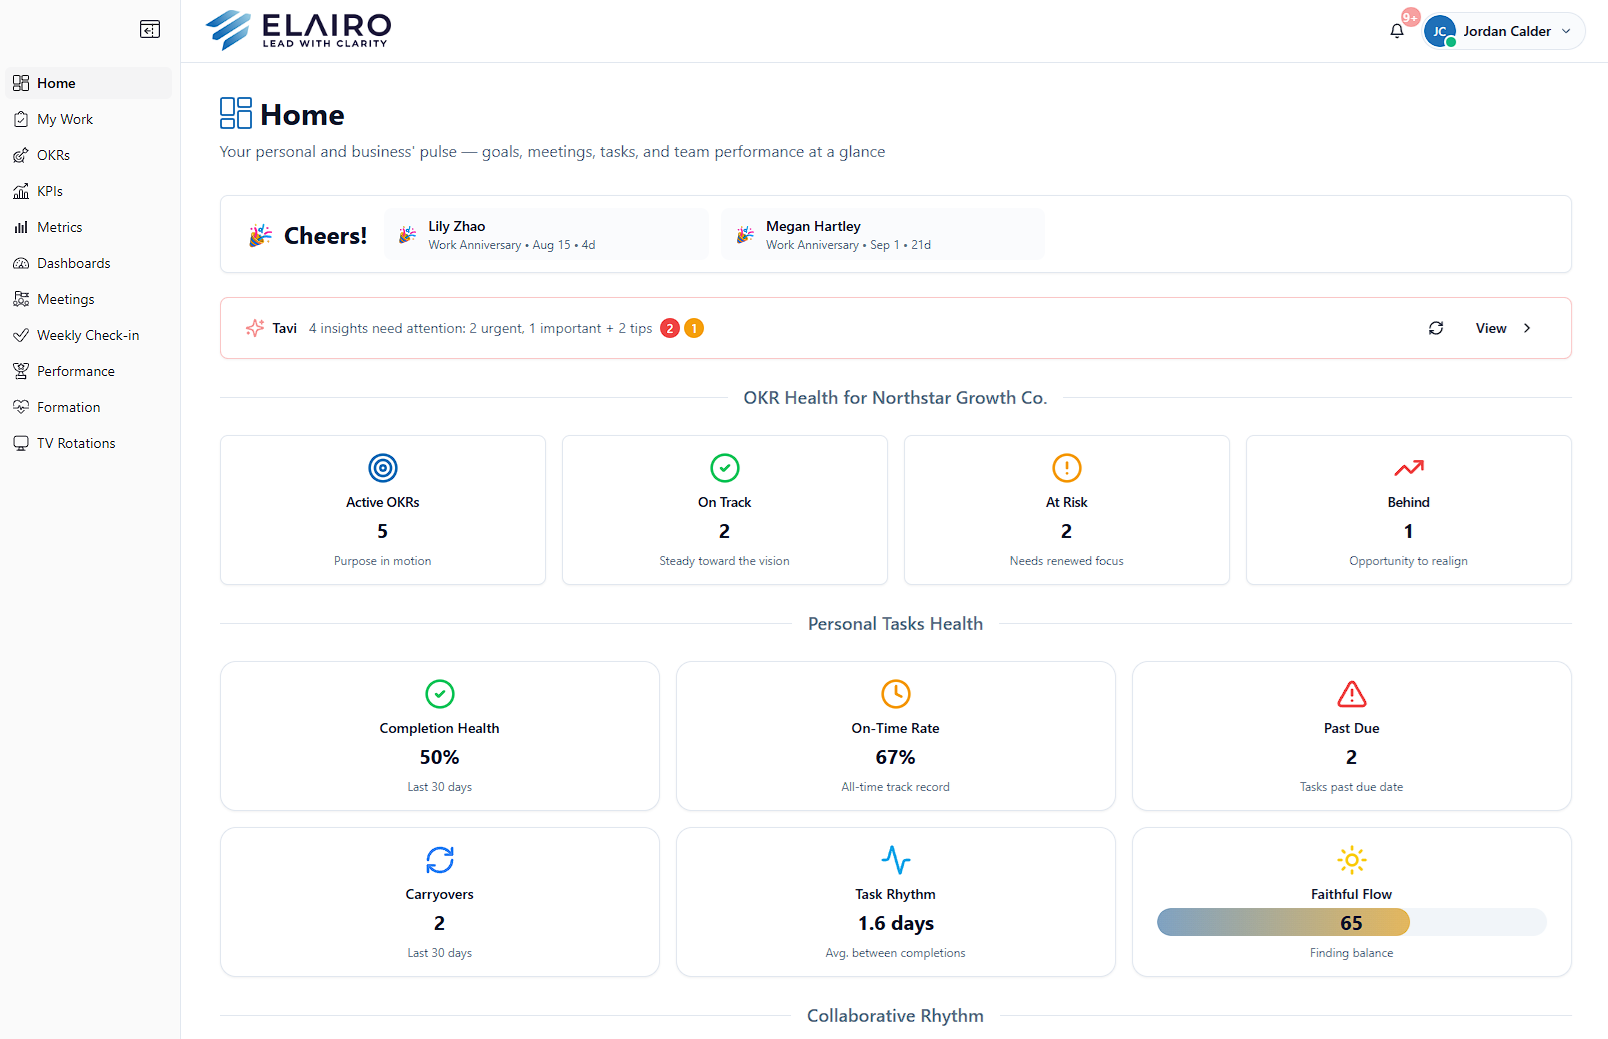1608x1039 pixels.
Task: Navigate to OKRs
Action: pyautogui.click(x=89, y=155)
